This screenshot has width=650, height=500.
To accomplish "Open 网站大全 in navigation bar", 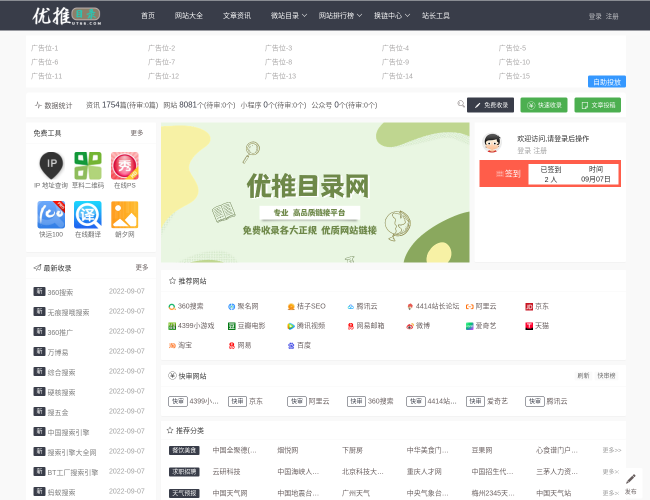I will pos(189,15).
